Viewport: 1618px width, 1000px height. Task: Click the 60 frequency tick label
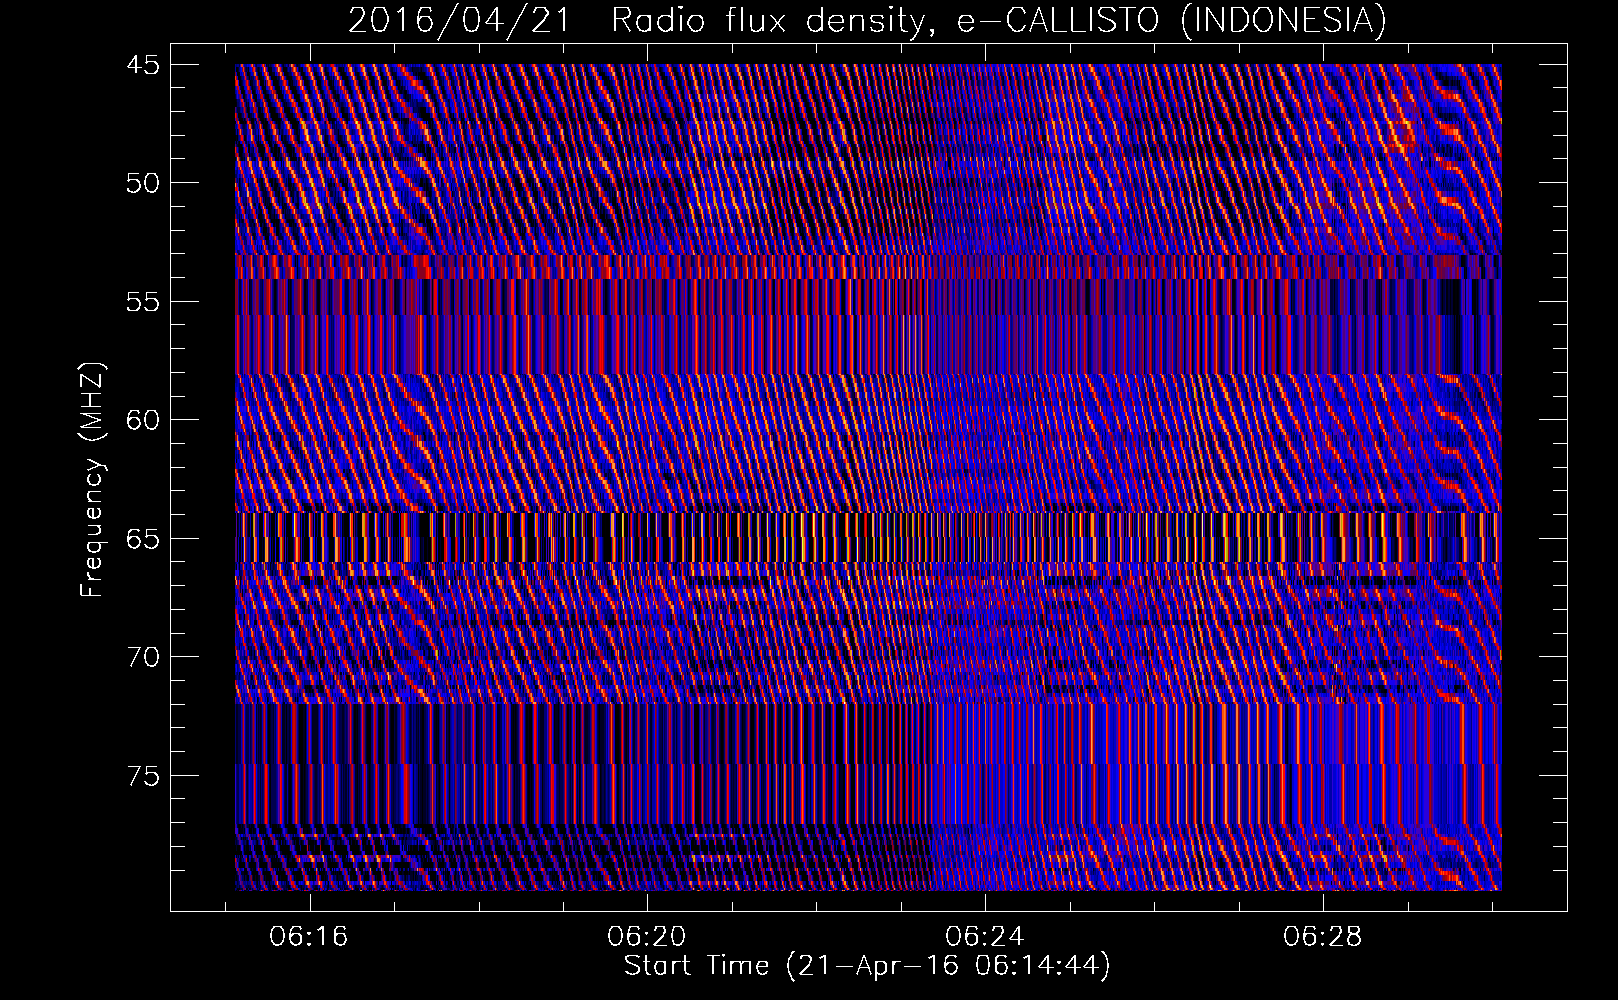pyautogui.click(x=142, y=420)
